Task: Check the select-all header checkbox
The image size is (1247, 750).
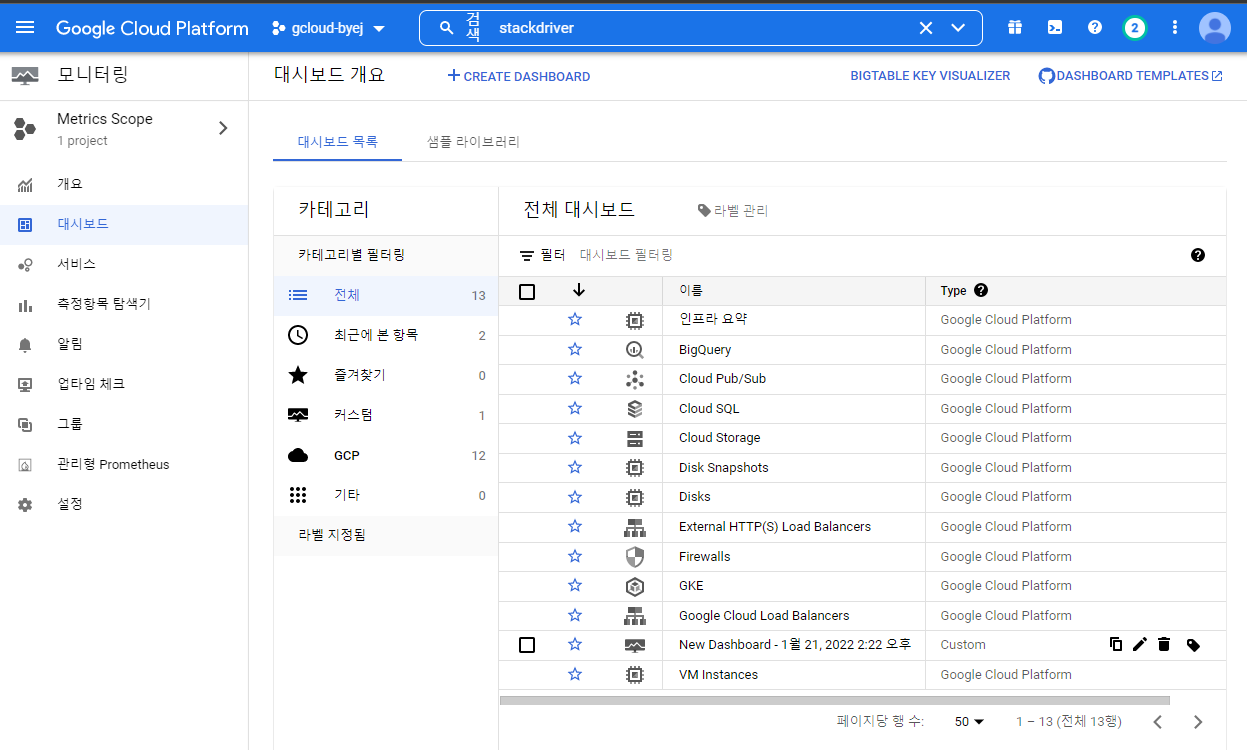Action: (527, 292)
